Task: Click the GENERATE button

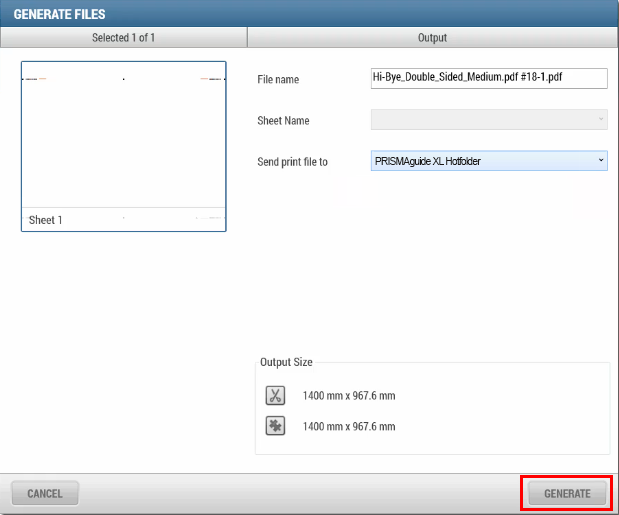Action: pos(567,493)
